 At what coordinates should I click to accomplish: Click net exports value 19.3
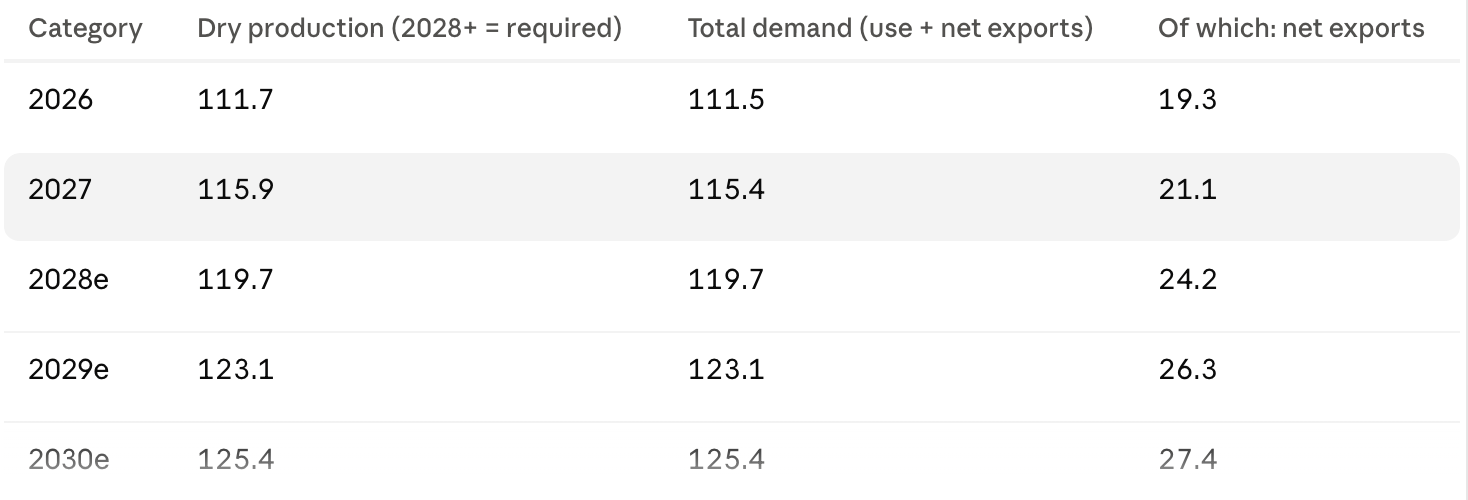(x=1187, y=99)
